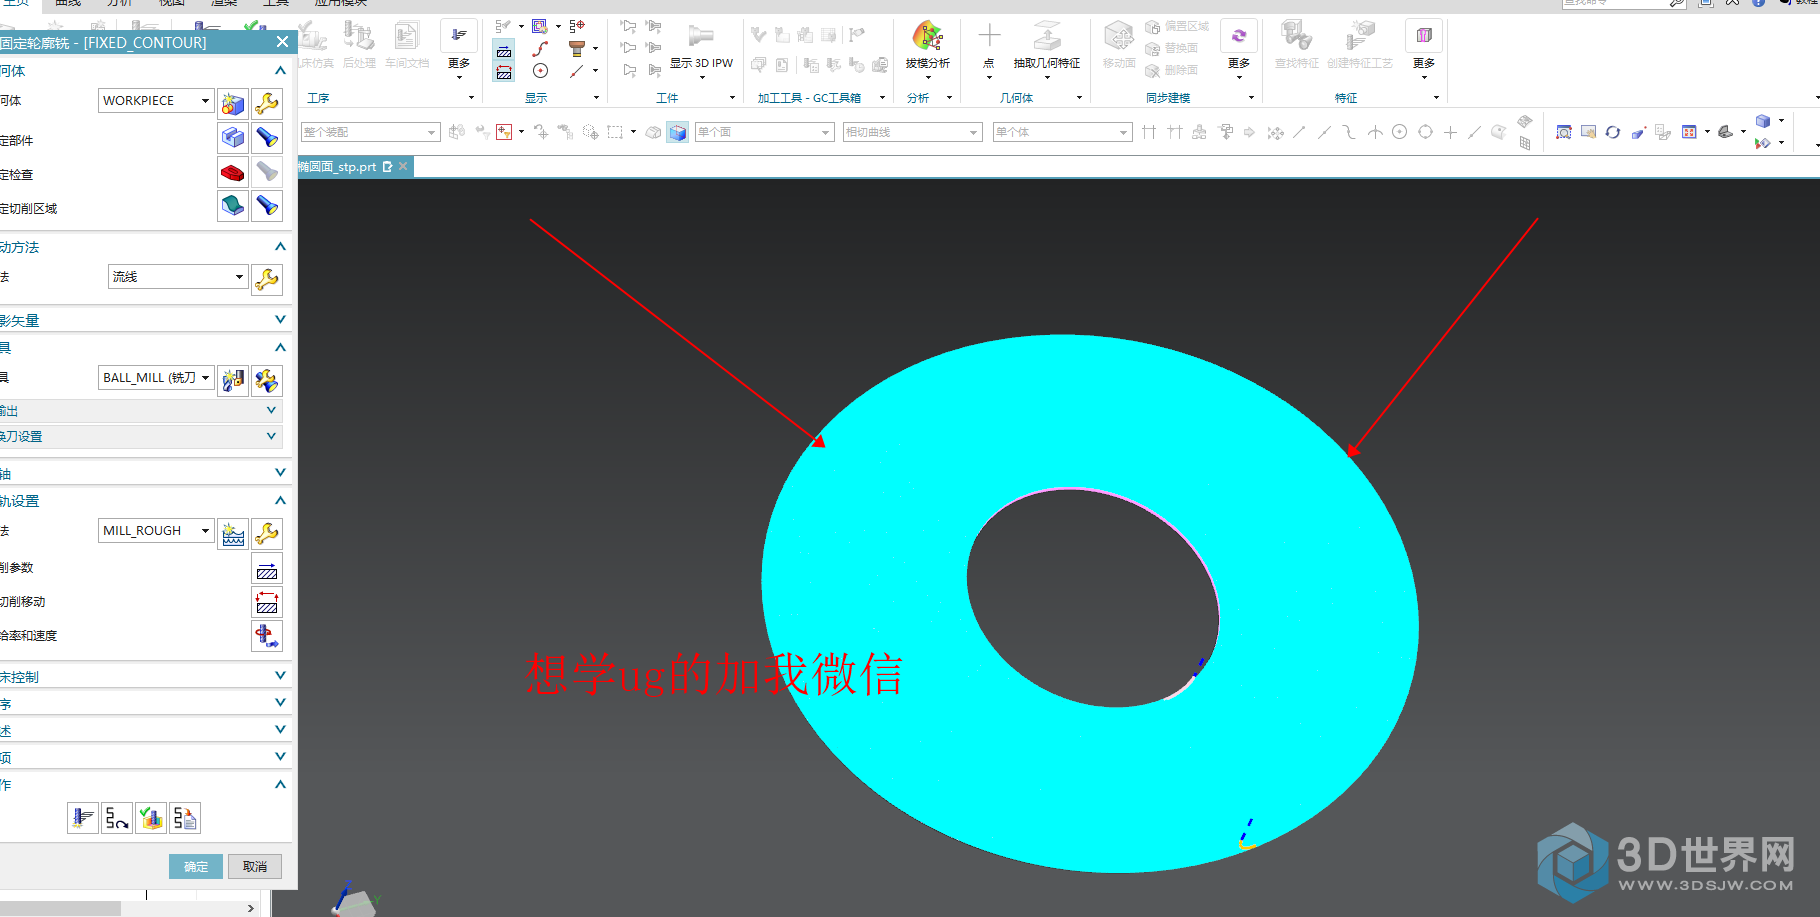Collapse the 刀轨设置 path settings section

(x=280, y=501)
